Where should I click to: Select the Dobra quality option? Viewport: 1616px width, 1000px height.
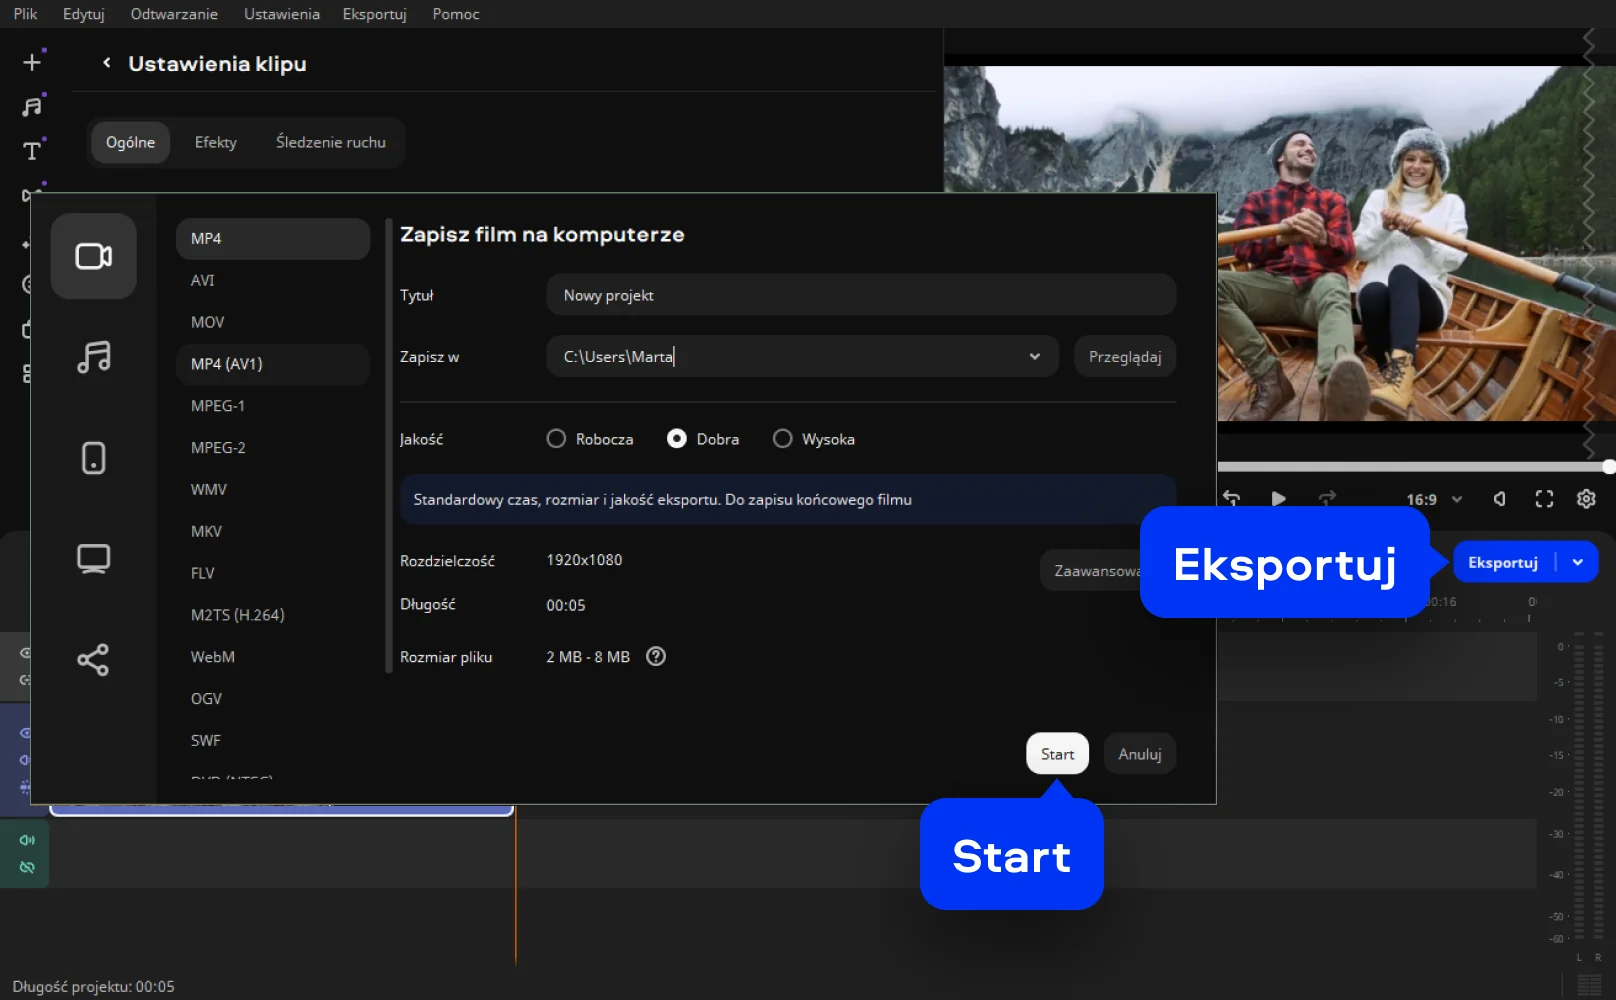677,439
